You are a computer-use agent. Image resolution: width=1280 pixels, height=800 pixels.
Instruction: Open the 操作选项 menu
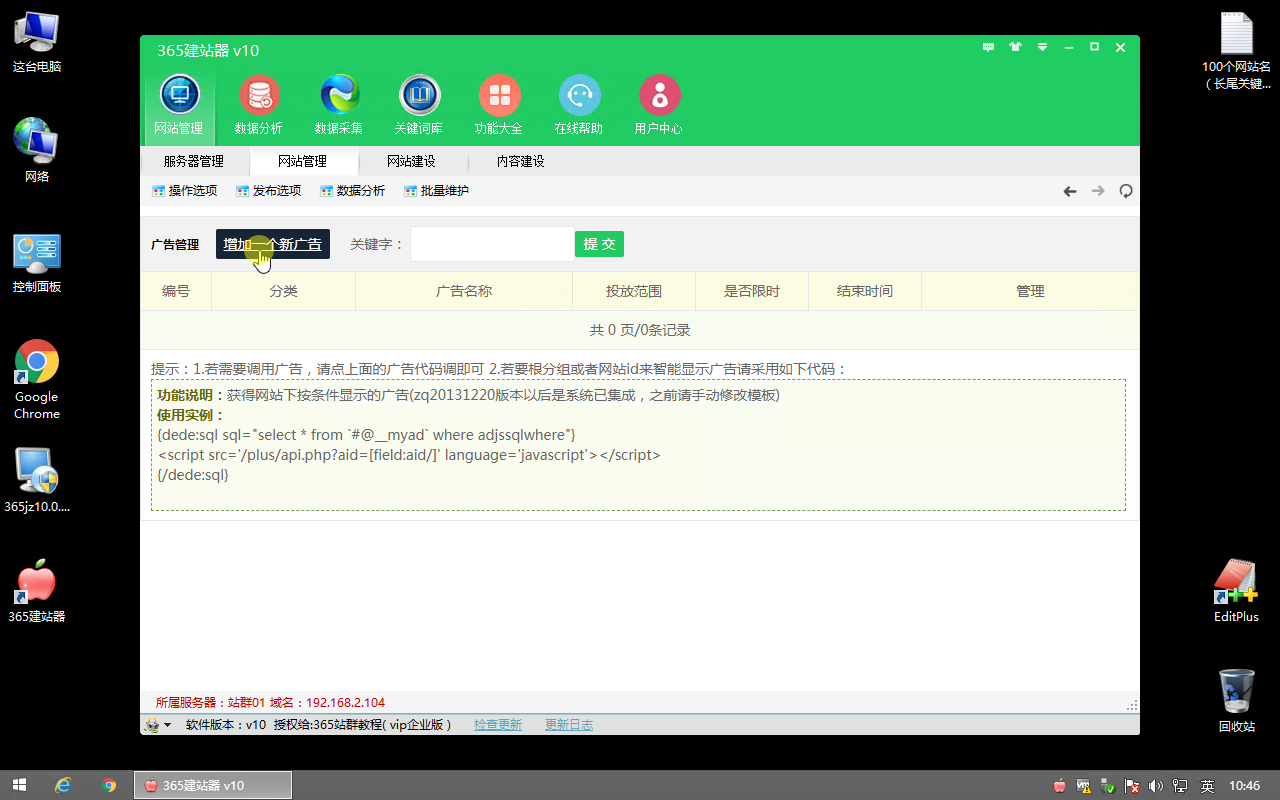click(185, 191)
